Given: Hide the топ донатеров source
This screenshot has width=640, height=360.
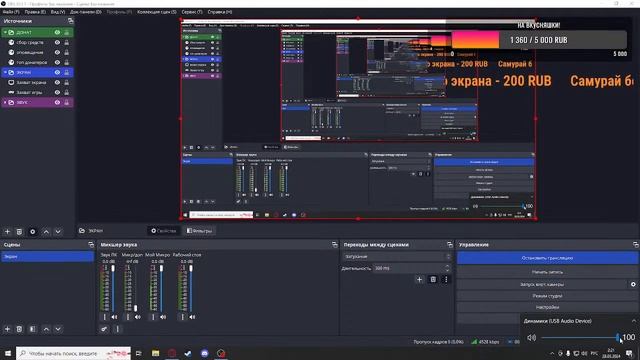Looking at the screenshot, I should (57, 62).
